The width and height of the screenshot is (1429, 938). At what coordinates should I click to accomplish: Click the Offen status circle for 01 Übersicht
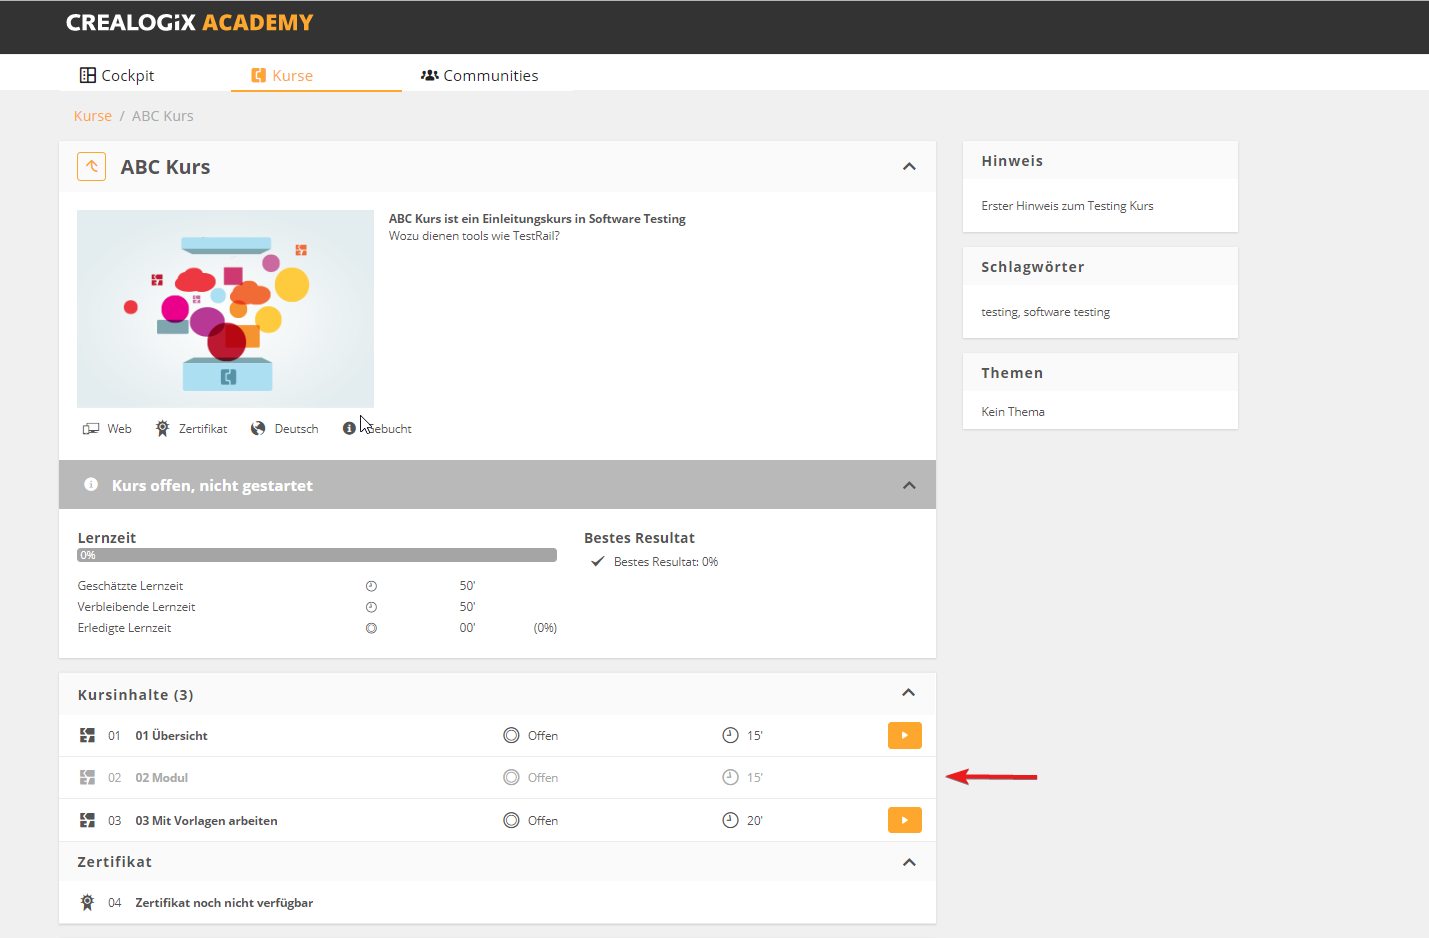coord(511,736)
